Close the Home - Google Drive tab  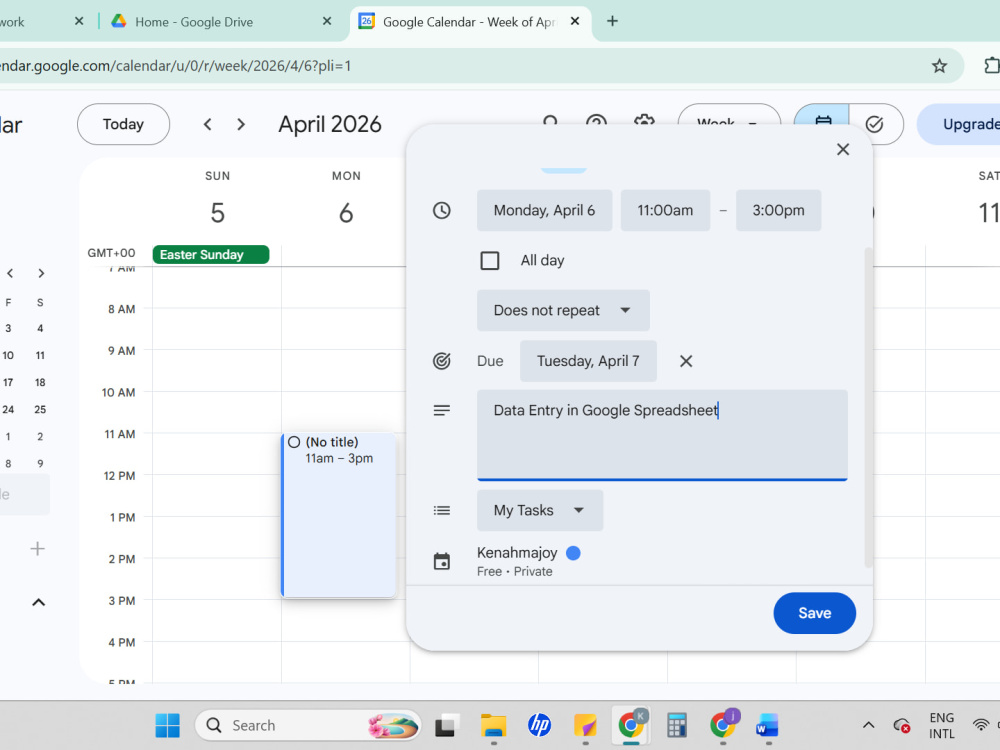coord(327,21)
